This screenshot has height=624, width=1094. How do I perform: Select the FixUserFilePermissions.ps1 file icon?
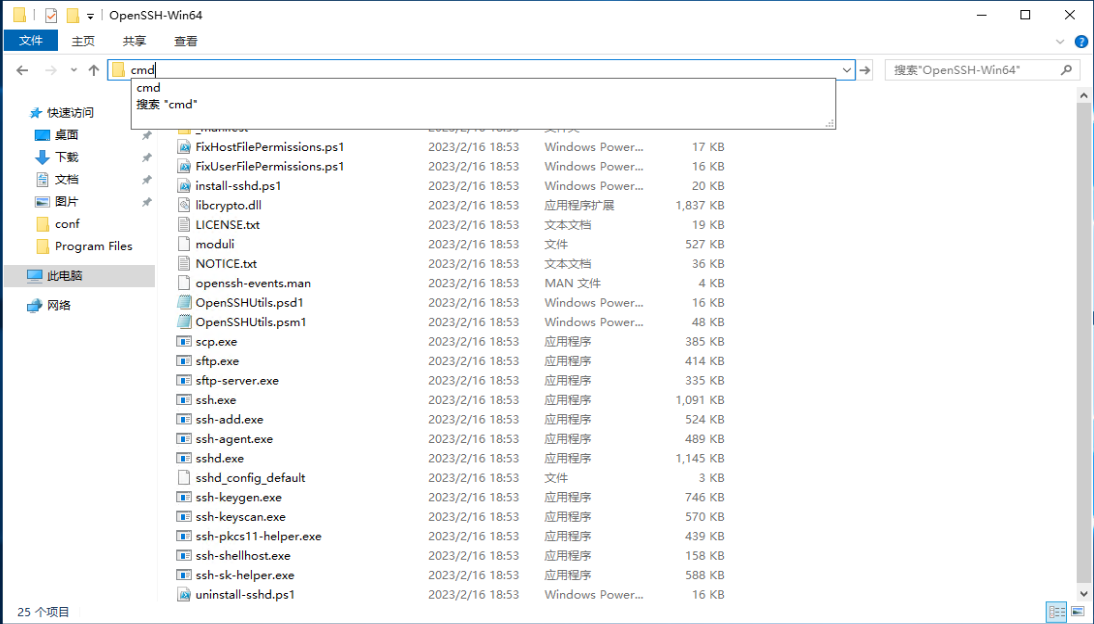coord(183,166)
